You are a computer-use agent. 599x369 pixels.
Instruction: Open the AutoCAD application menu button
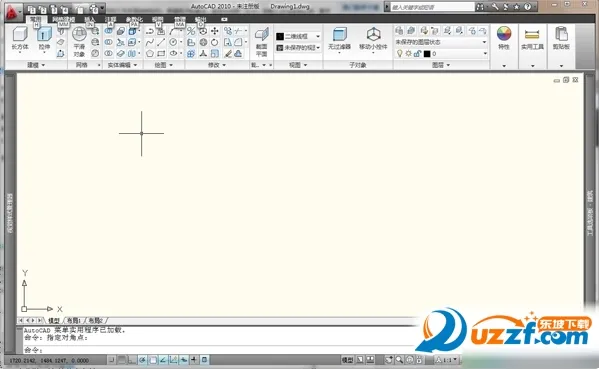(12, 12)
